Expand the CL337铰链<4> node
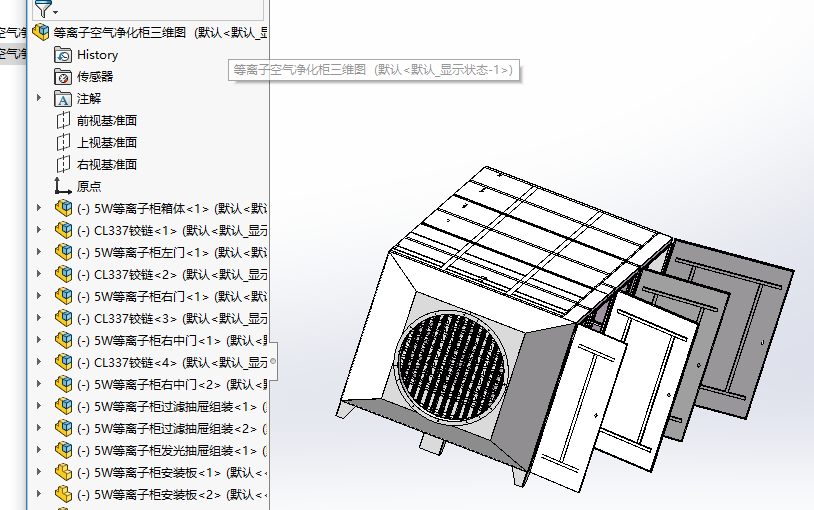The height and width of the screenshot is (510, 814). coord(39,361)
